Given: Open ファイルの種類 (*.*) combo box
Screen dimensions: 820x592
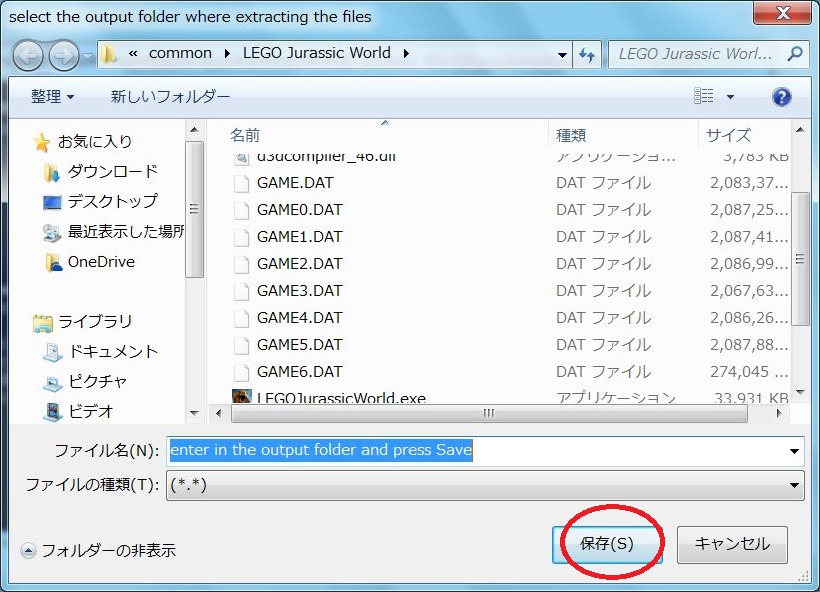Looking at the screenshot, I should tap(485, 485).
